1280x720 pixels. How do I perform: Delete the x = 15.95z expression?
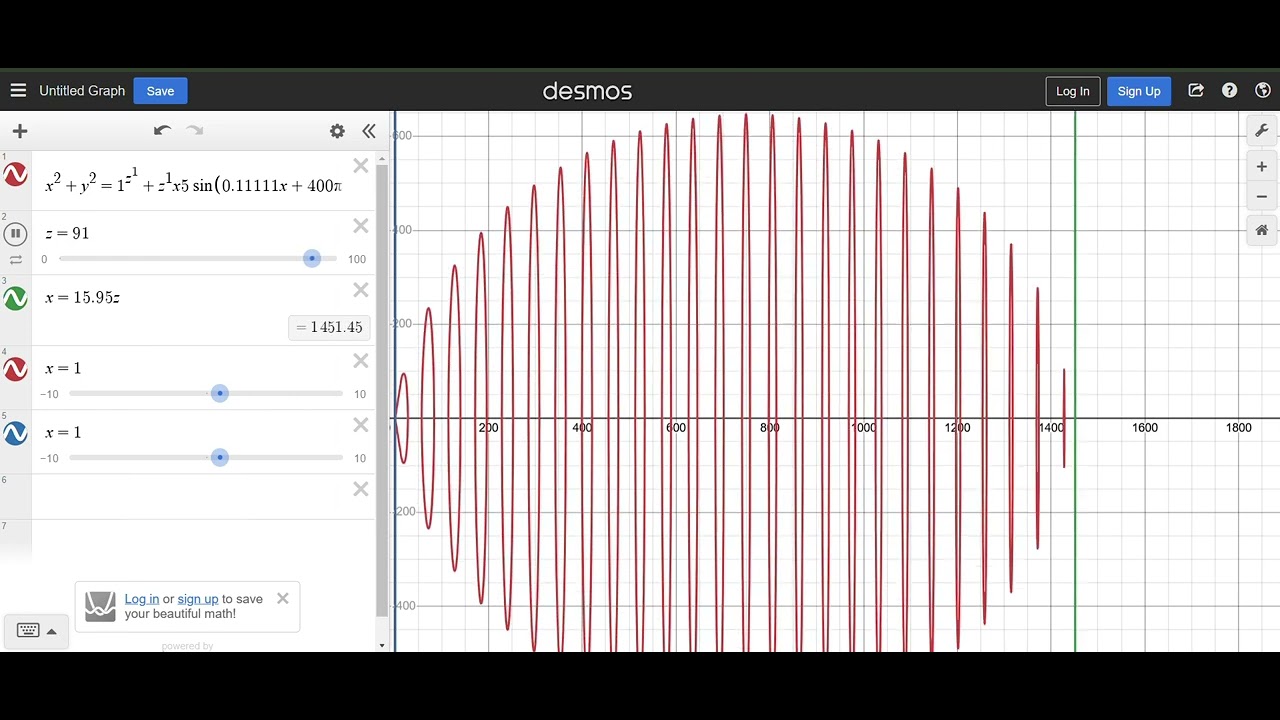coord(361,290)
